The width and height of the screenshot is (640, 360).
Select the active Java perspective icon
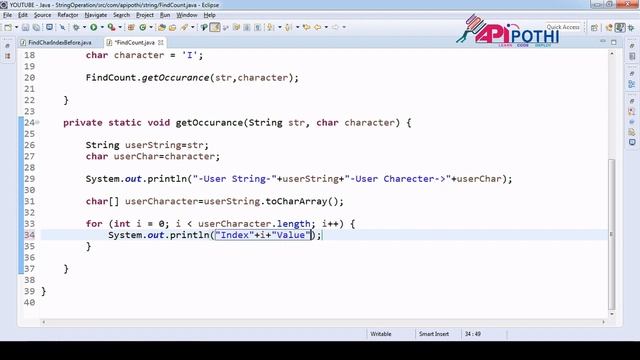(620, 27)
